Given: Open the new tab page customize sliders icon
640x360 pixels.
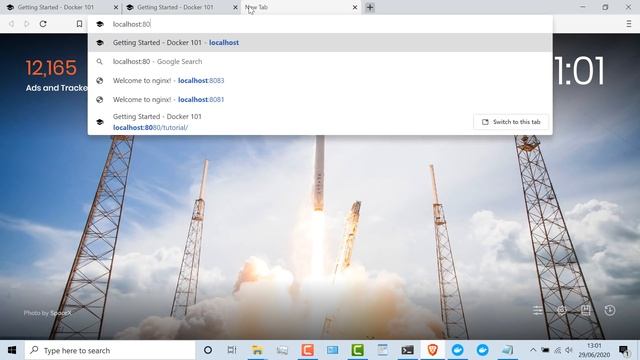Looking at the screenshot, I should pyautogui.click(x=538, y=311).
